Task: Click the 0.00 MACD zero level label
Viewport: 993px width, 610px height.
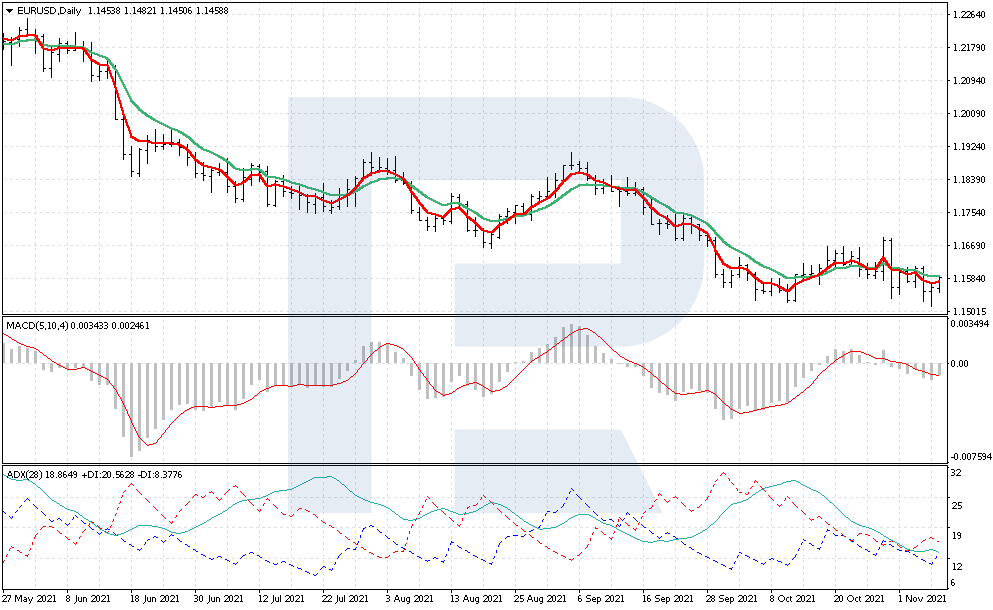Action: pyautogui.click(x=959, y=364)
